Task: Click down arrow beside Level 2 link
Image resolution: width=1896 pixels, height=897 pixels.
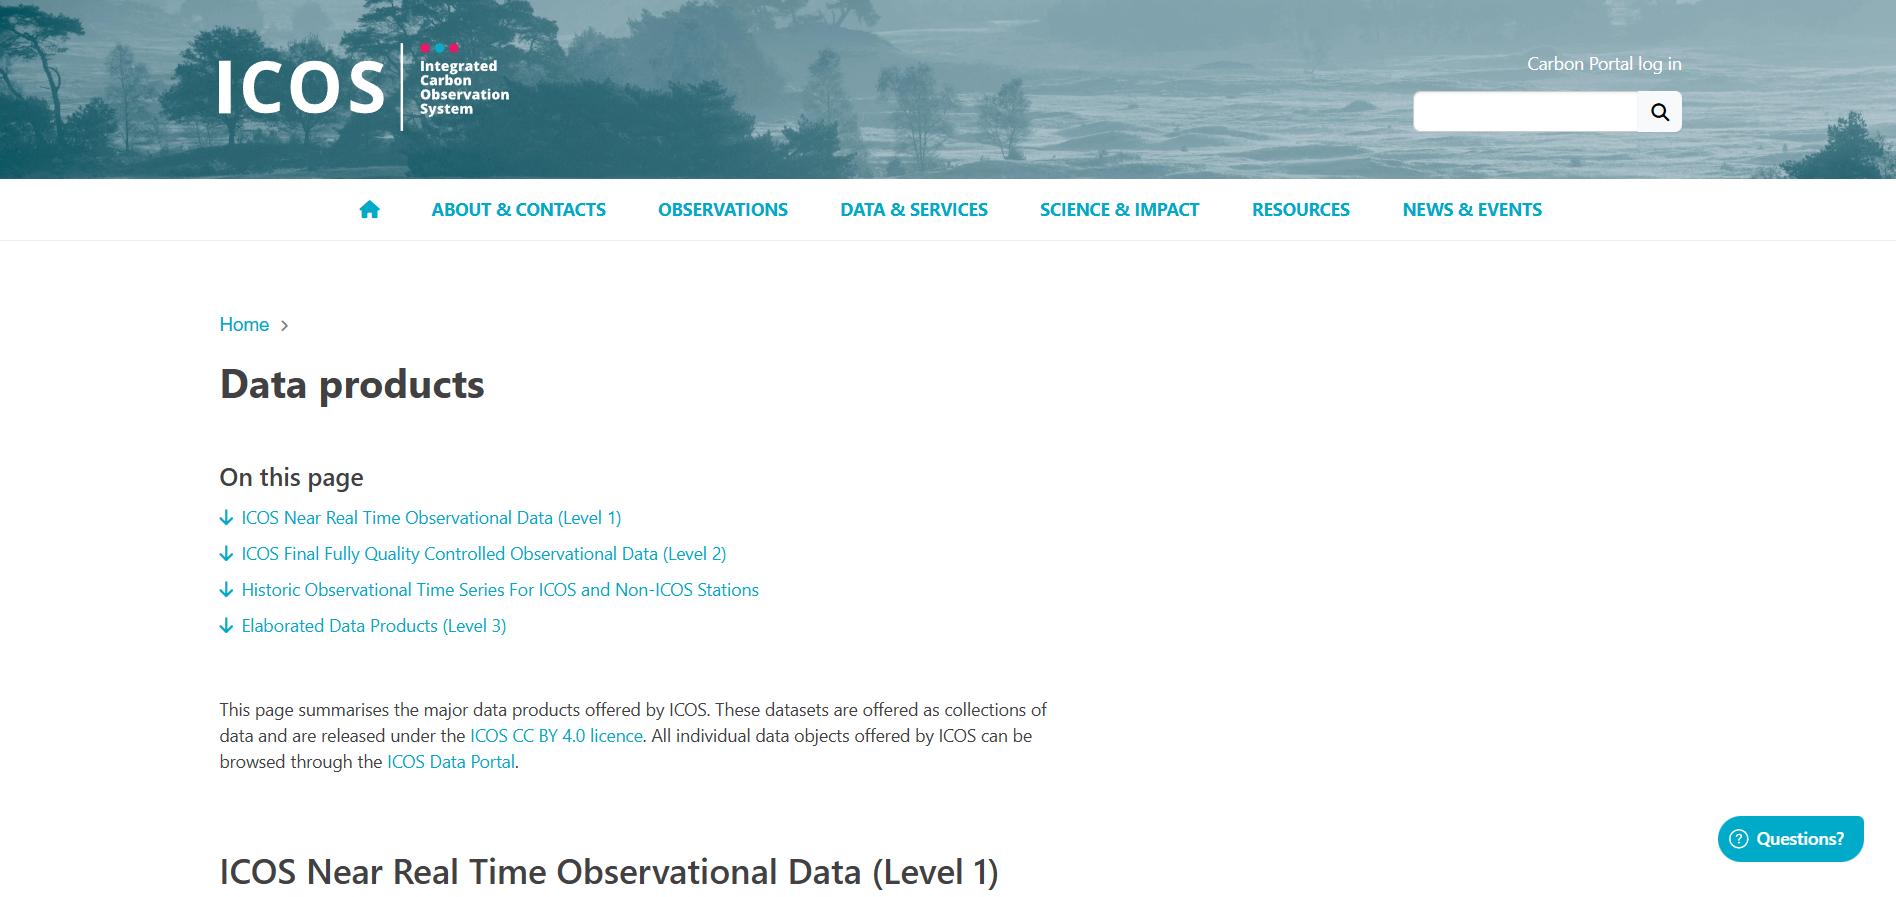Action: [x=226, y=554]
